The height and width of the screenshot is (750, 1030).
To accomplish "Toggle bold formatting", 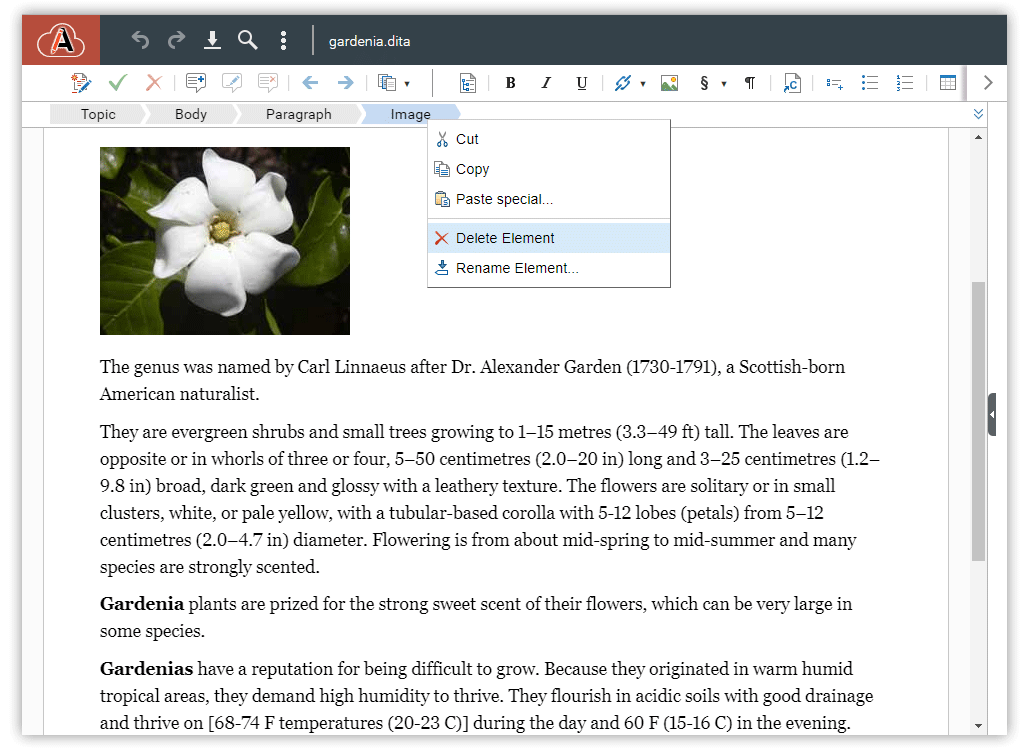I will 510,83.
